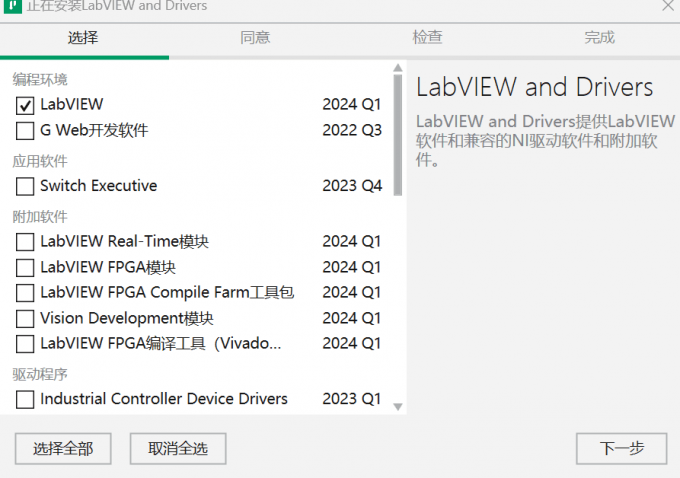Select the LabVIEW product name text

pos(72,105)
